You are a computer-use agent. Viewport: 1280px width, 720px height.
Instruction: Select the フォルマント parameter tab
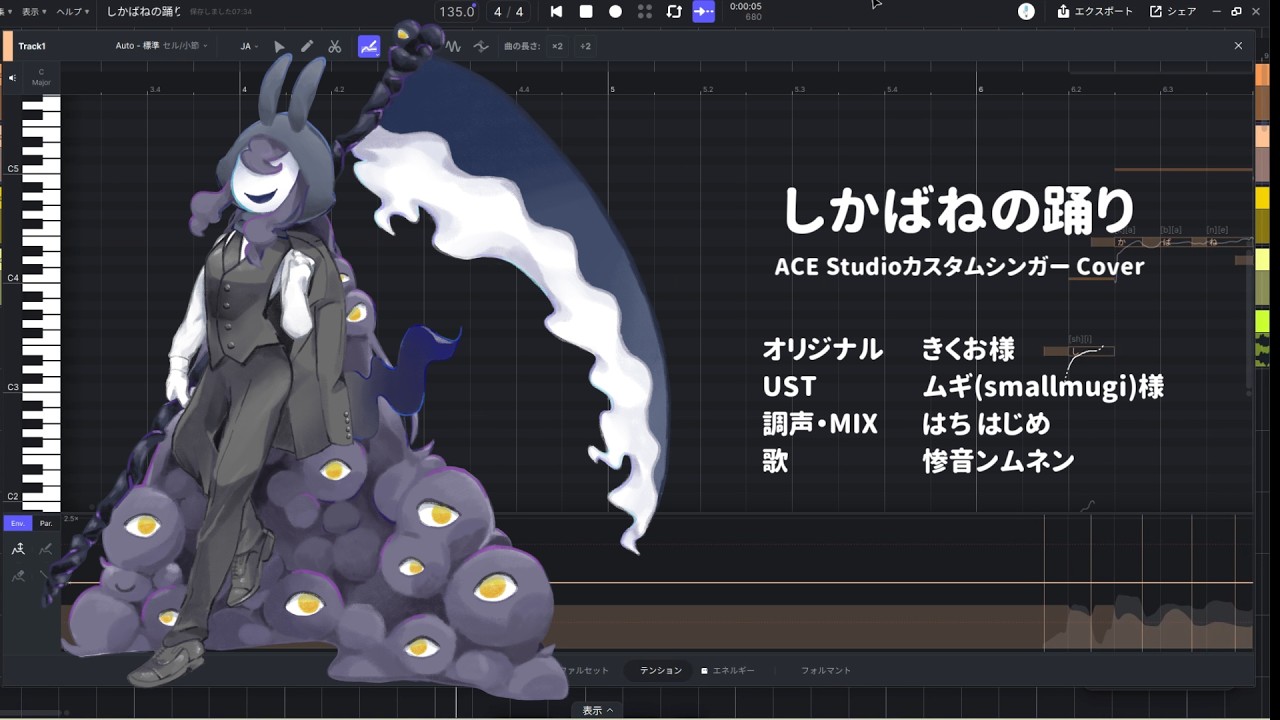point(826,670)
